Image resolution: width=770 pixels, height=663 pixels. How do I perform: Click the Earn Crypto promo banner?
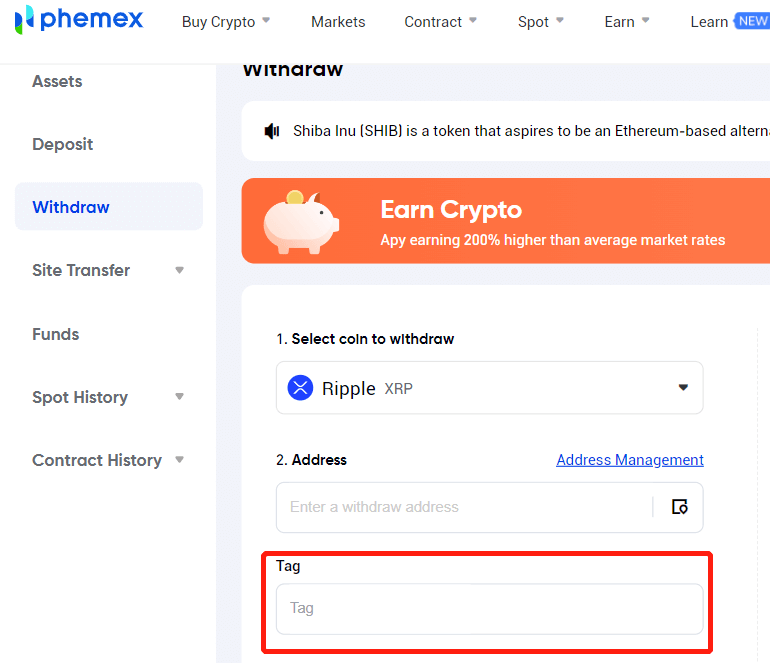(550, 221)
